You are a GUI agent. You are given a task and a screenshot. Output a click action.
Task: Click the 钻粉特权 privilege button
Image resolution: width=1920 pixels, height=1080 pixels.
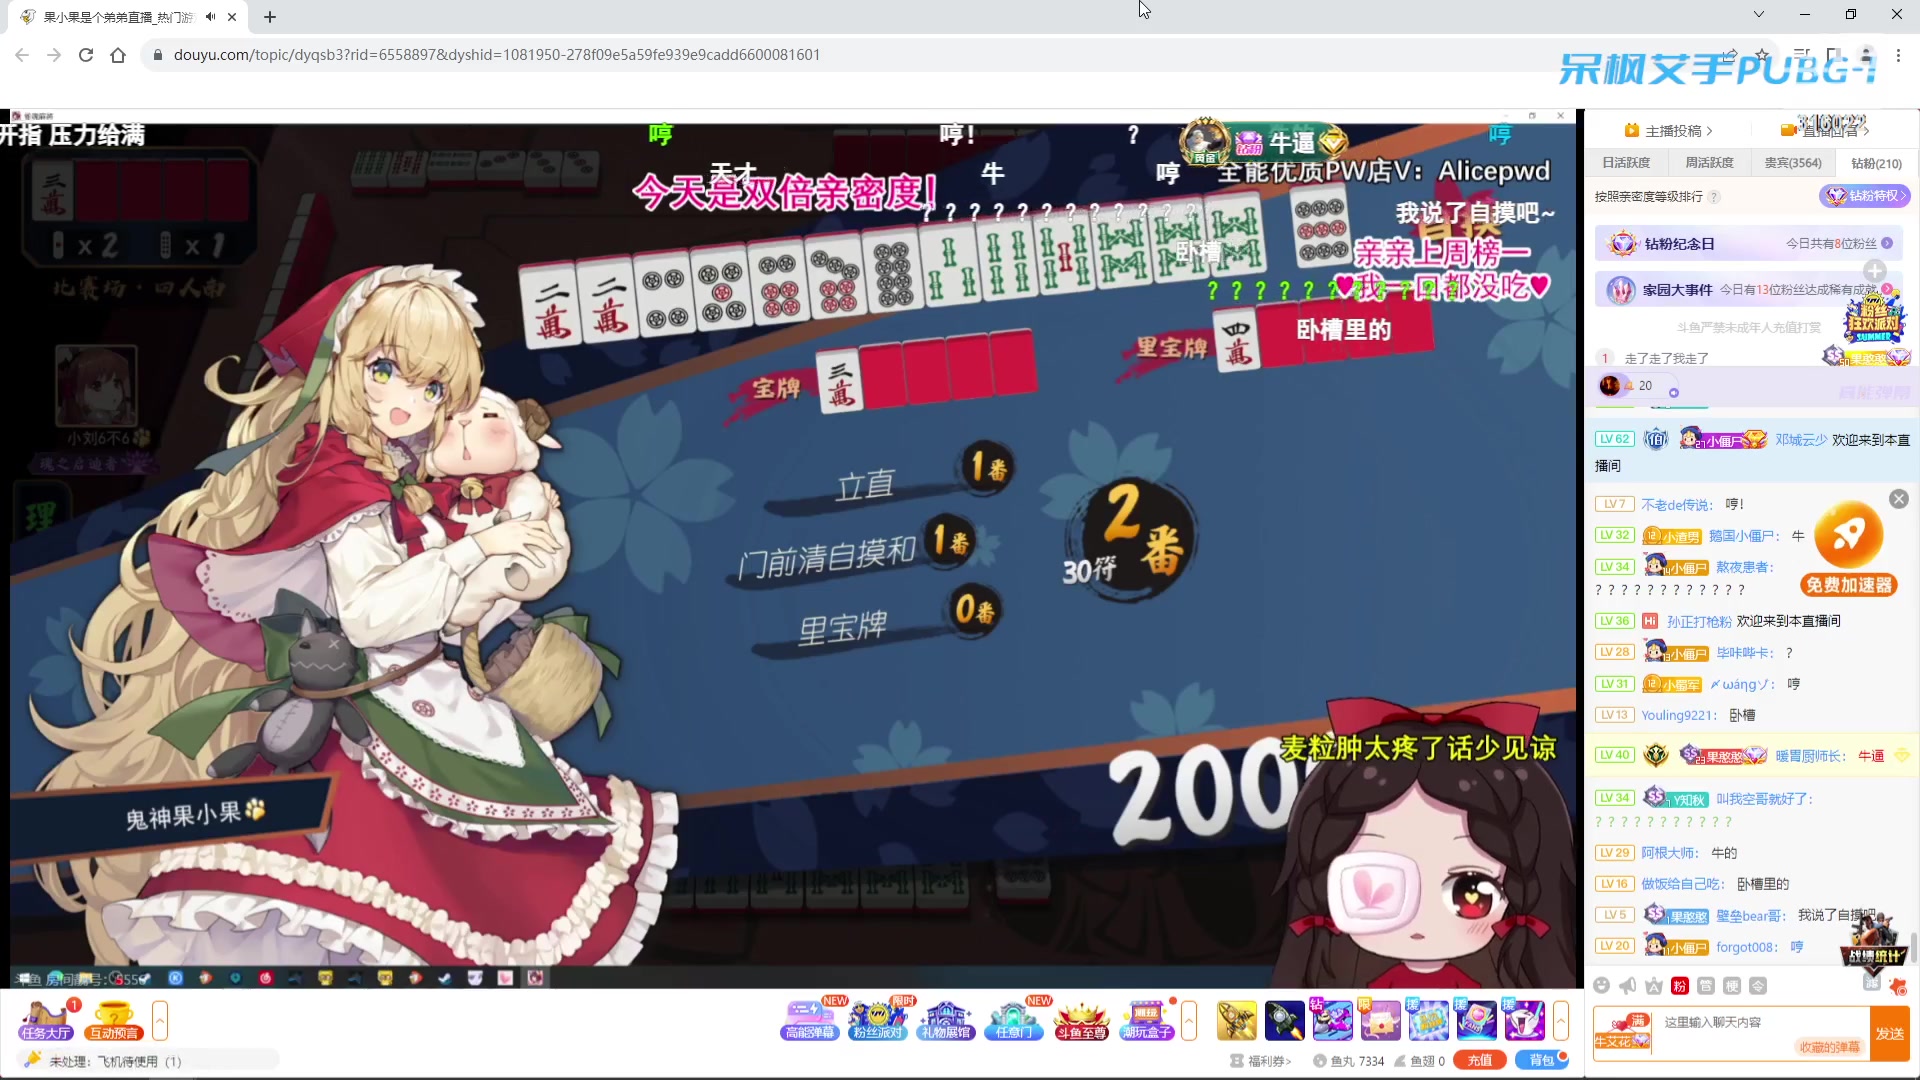[x=1865, y=196]
